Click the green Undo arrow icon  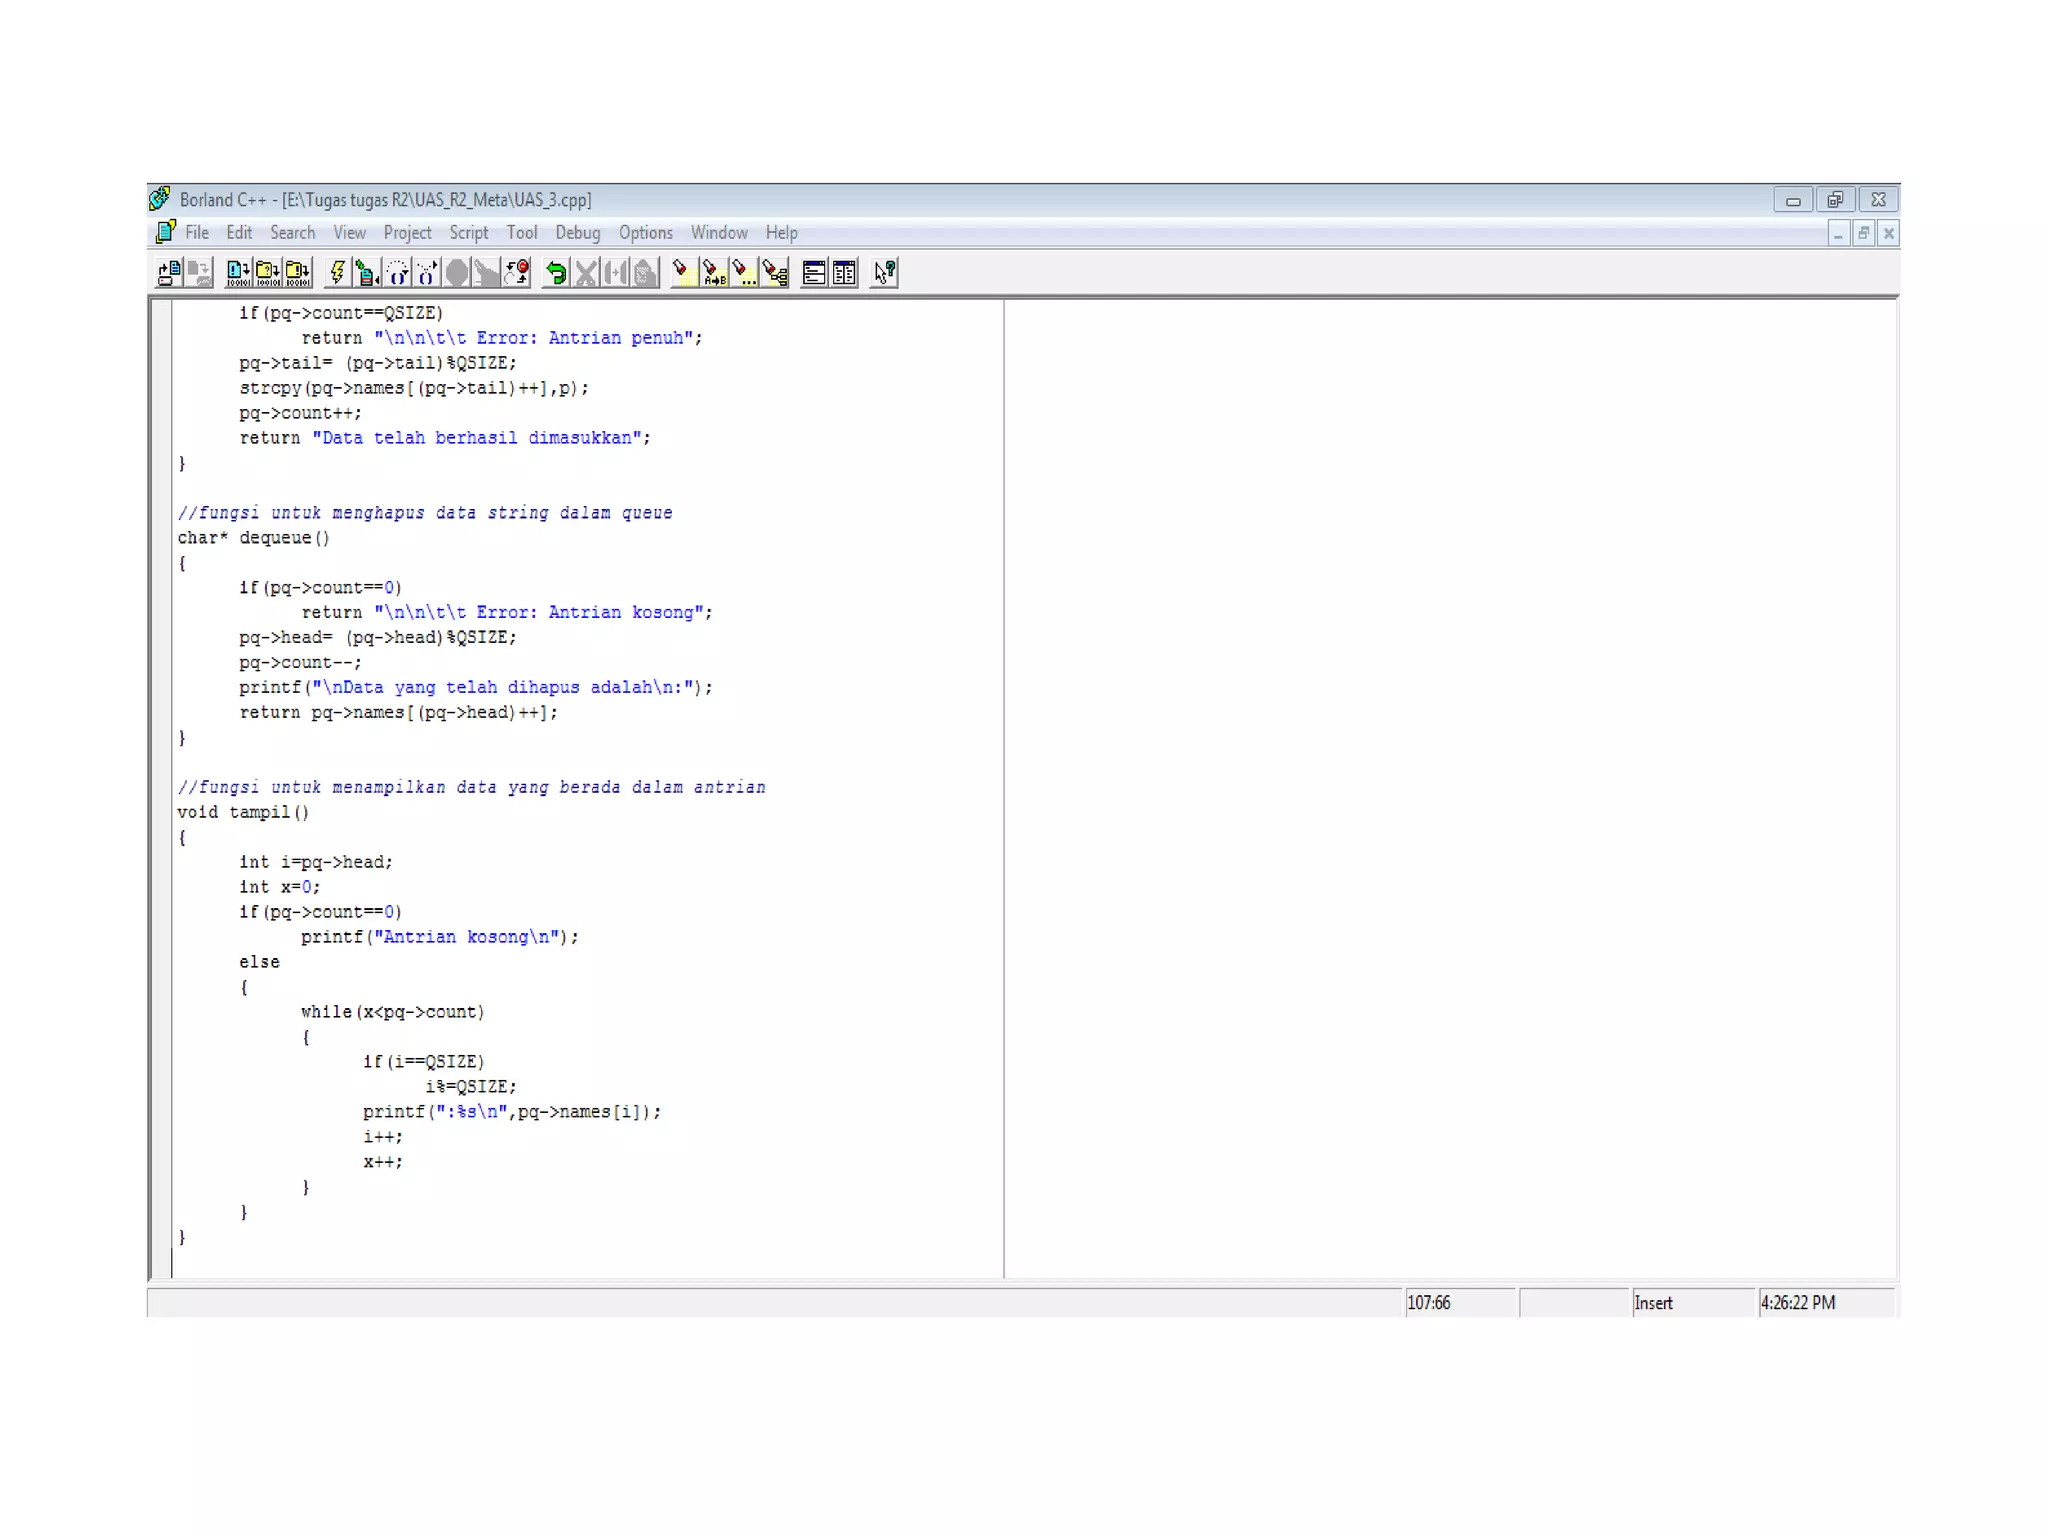(x=556, y=273)
